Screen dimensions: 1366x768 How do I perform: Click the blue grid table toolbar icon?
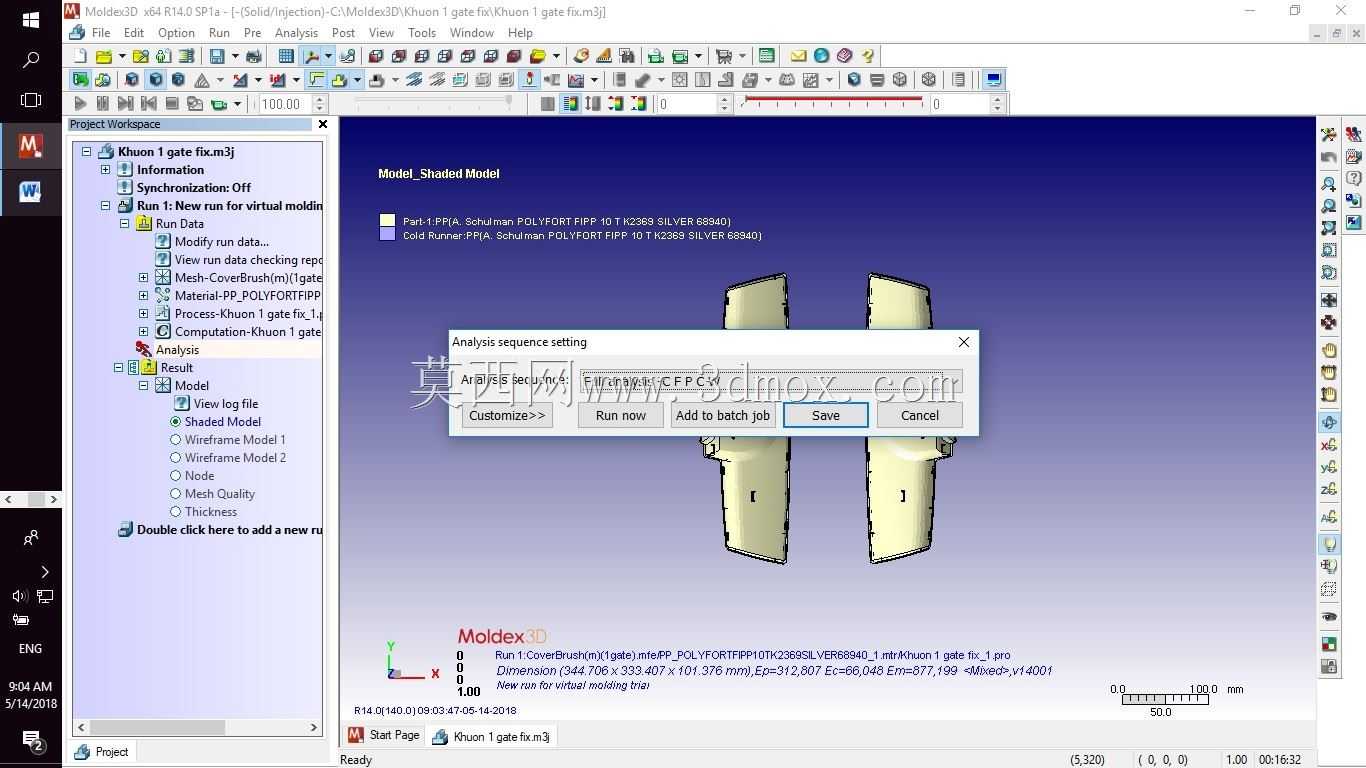pyautogui.click(x=286, y=56)
